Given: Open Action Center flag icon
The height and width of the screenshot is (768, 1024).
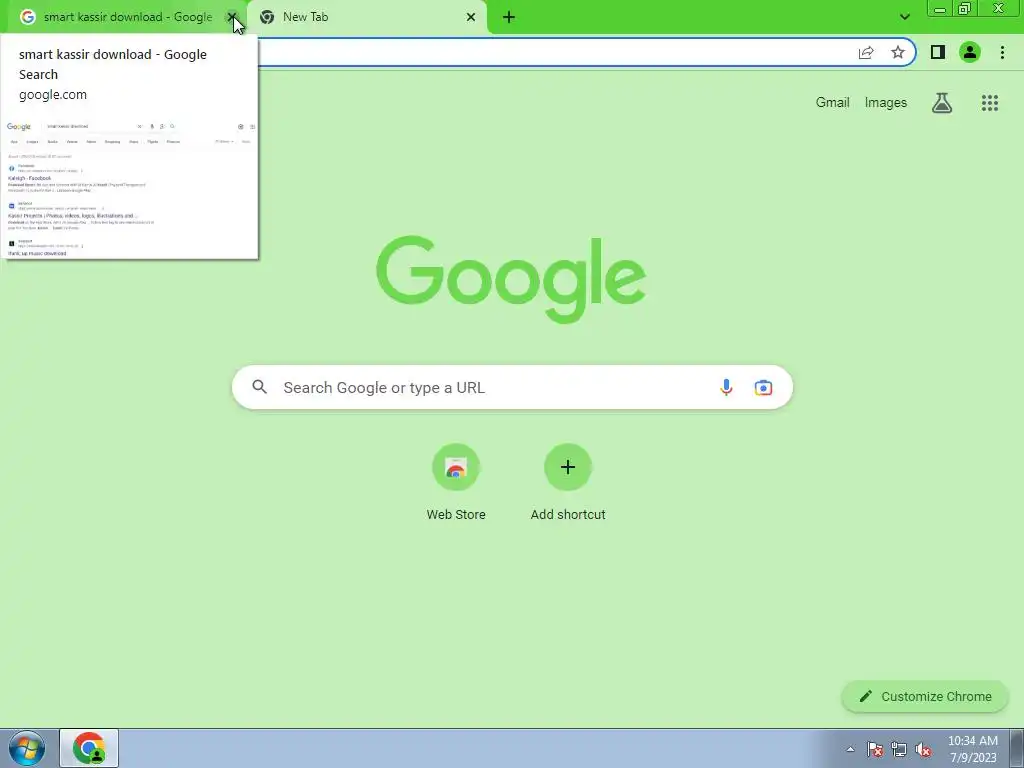Looking at the screenshot, I should (x=874, y=749).
